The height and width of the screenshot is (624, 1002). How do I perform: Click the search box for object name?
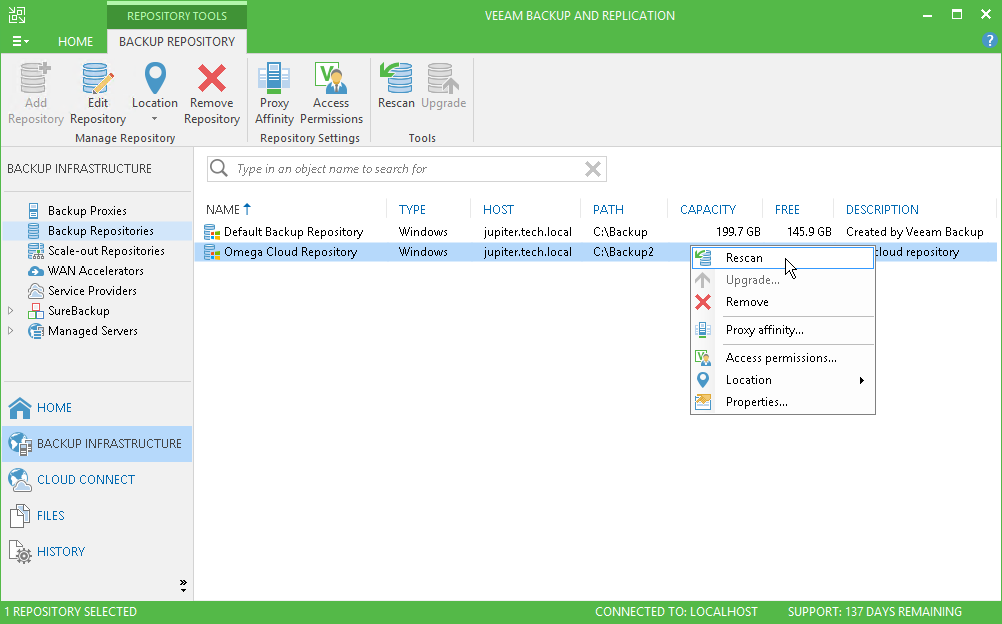click(406, 169)
